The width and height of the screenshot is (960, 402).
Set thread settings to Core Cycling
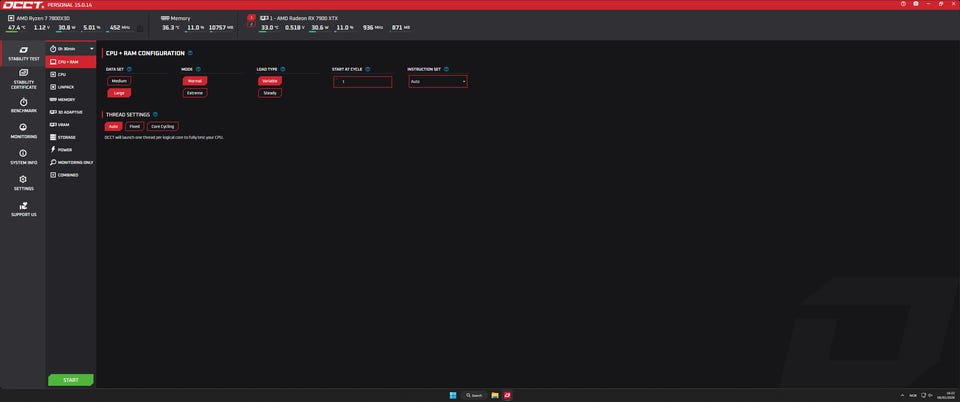pyautogui.click(x=163, y=127)
